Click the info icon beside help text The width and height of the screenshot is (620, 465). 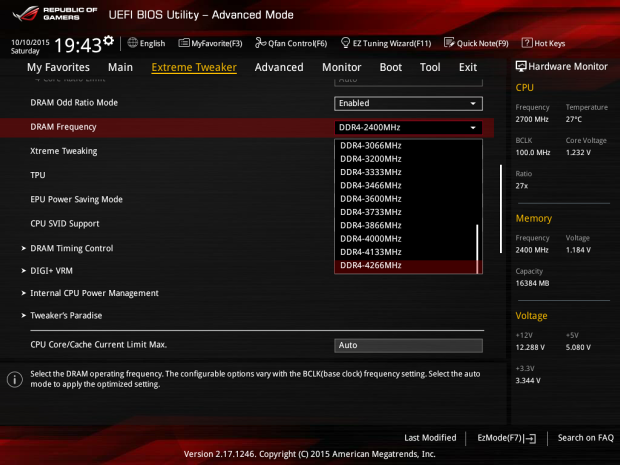coord(15,380)
